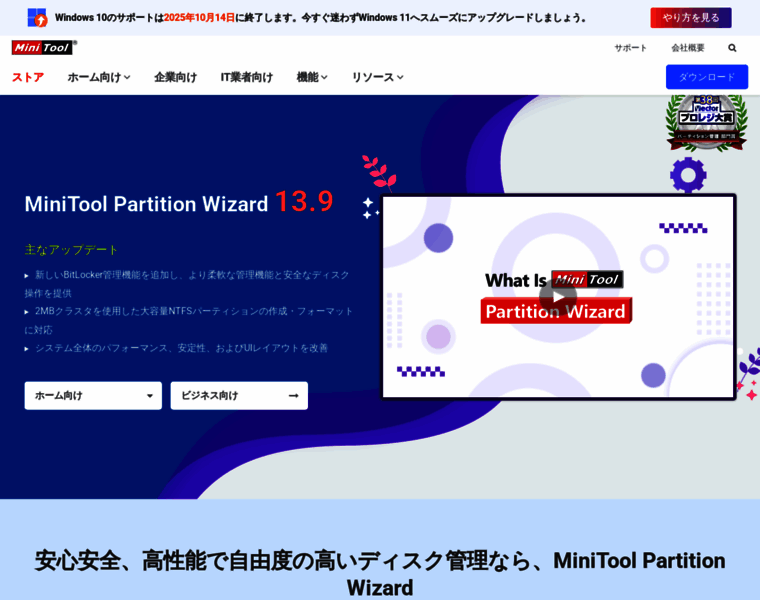
Task: Expand the ホーム向け navigation menu
Action: [x=99, y=77]
